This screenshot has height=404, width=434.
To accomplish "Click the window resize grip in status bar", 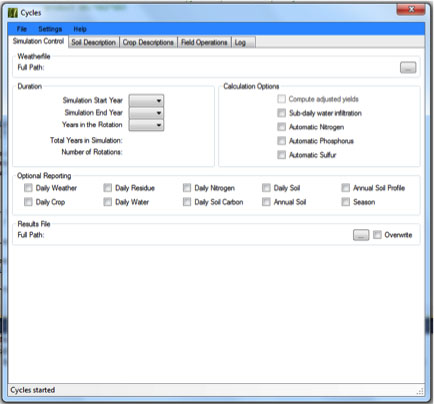I will click(x=420, y=391).
